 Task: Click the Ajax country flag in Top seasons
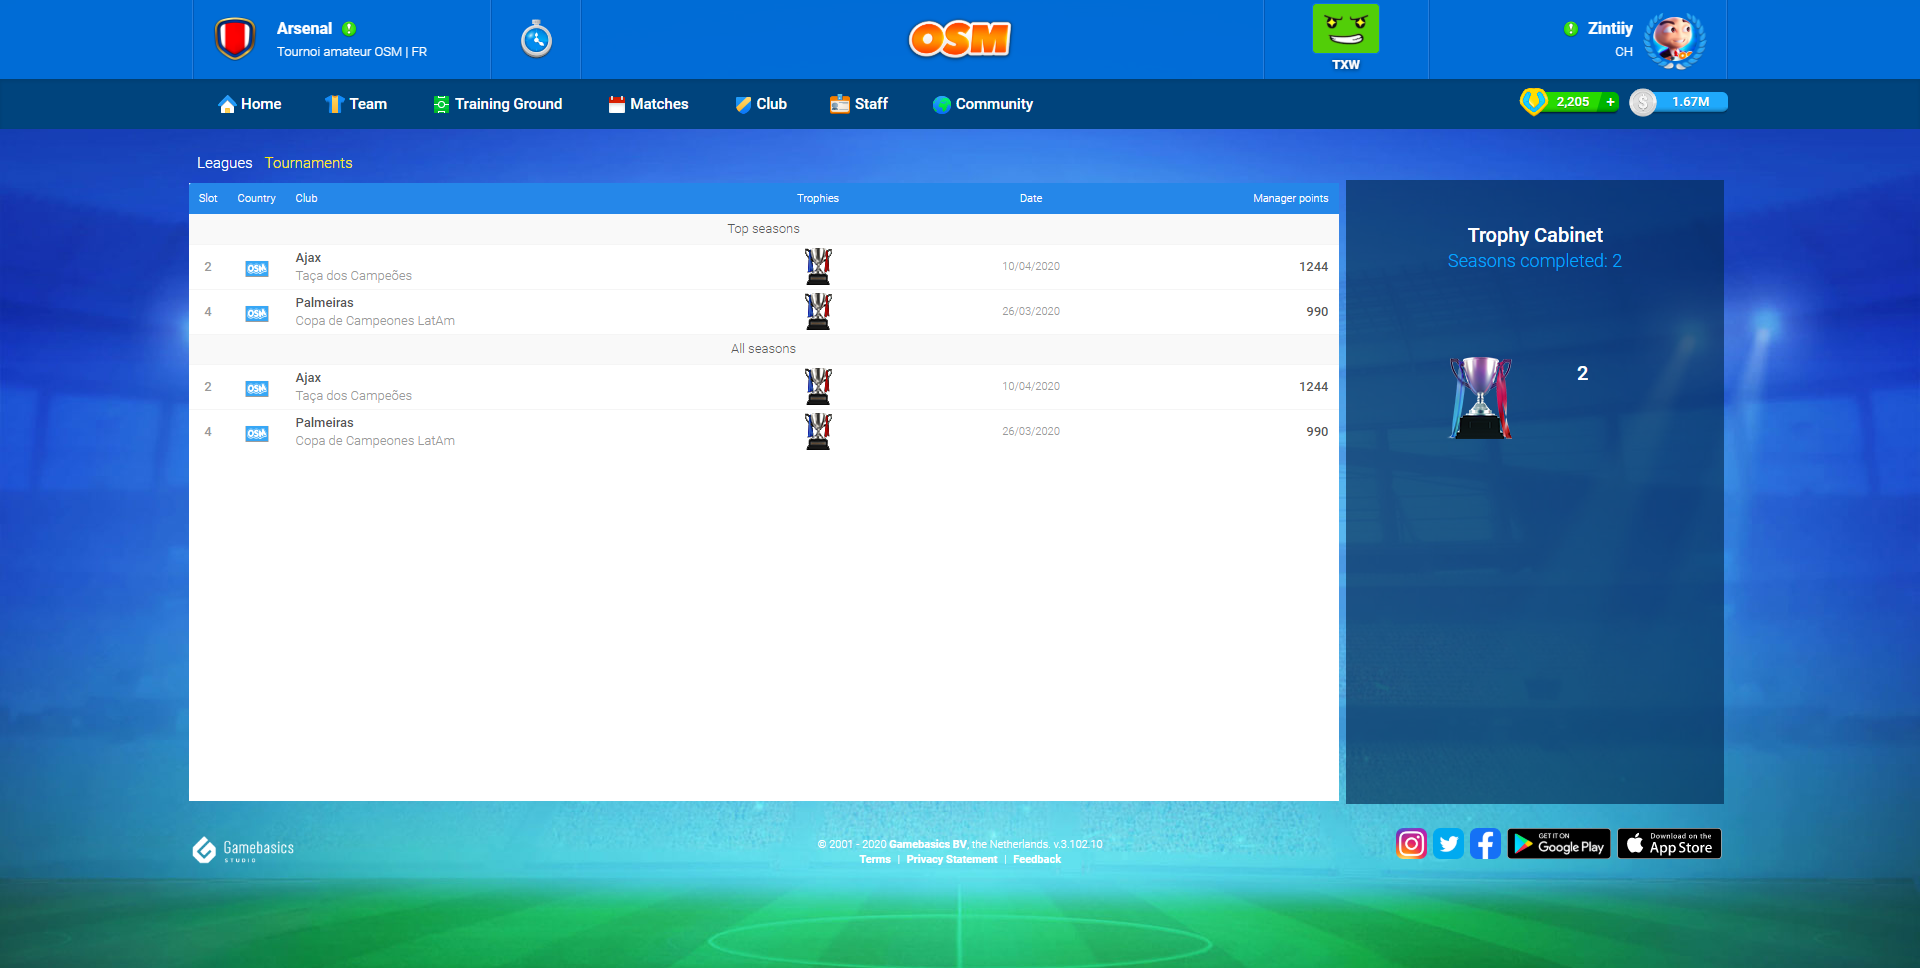click(257, 268)
